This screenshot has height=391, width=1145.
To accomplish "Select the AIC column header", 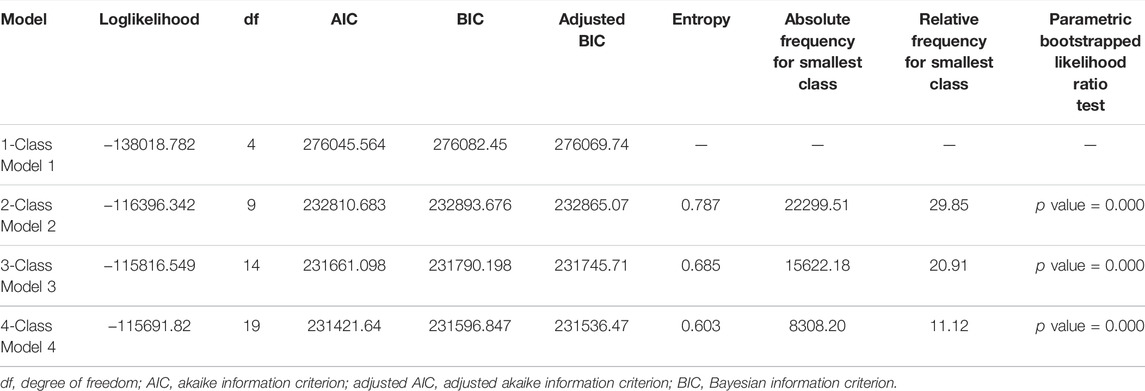I will (344, 20).
